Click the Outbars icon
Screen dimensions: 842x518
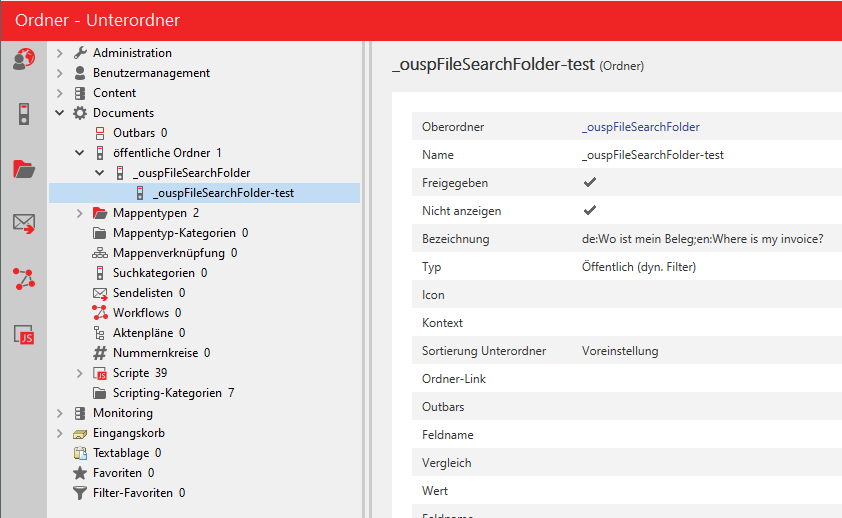(x=100, y=133)
